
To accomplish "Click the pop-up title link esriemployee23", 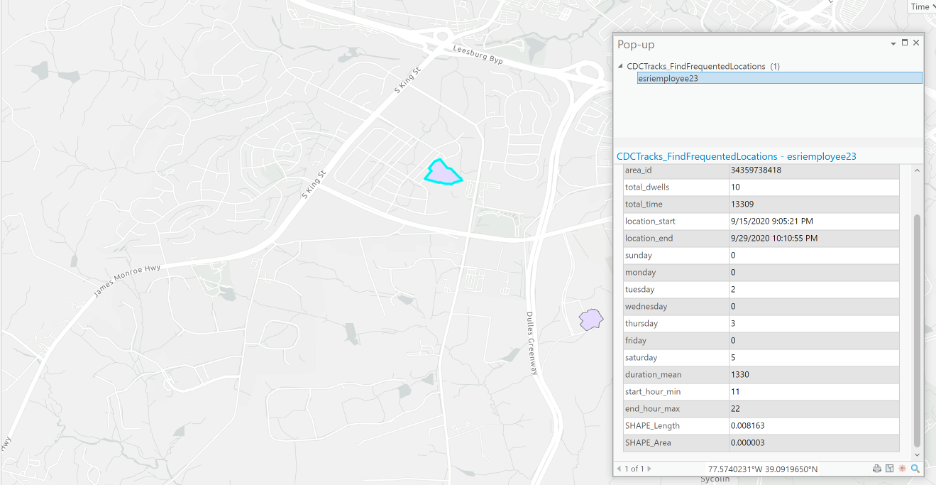I will 736,156.
